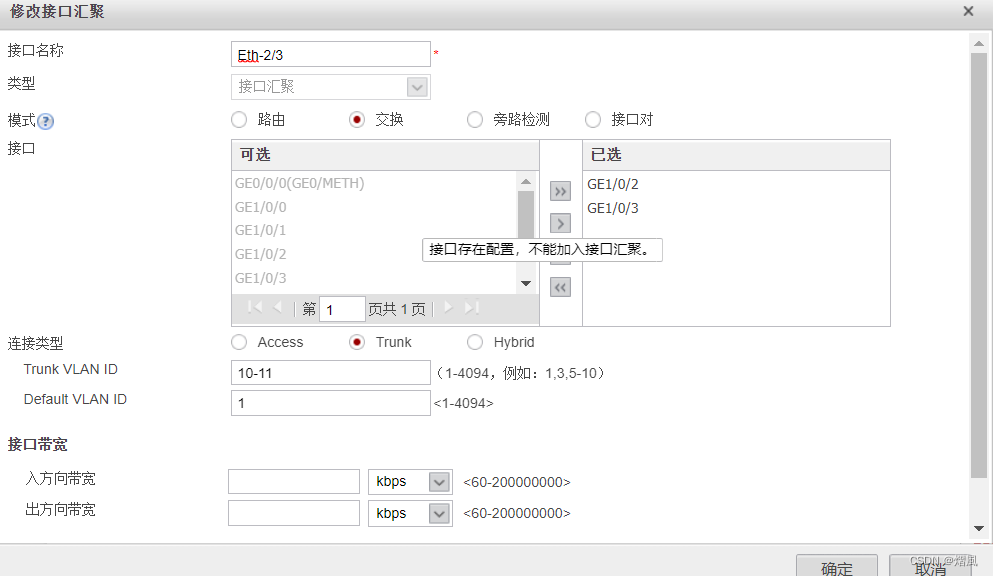The width and height of the screenshot is (993, 576).
Task: Click the Trunk VLAN ID input field
Action: tap(331, 373)
